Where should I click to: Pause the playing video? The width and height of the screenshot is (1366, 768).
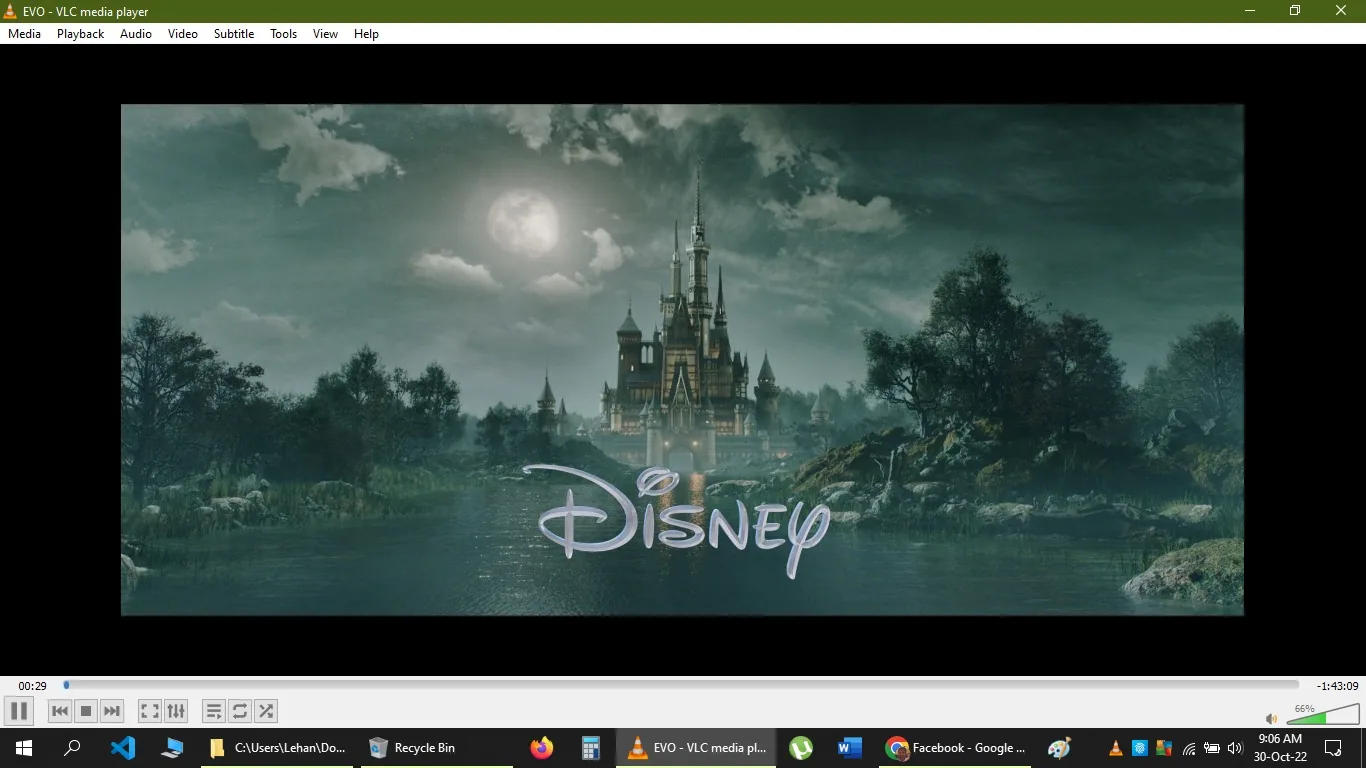18,711
